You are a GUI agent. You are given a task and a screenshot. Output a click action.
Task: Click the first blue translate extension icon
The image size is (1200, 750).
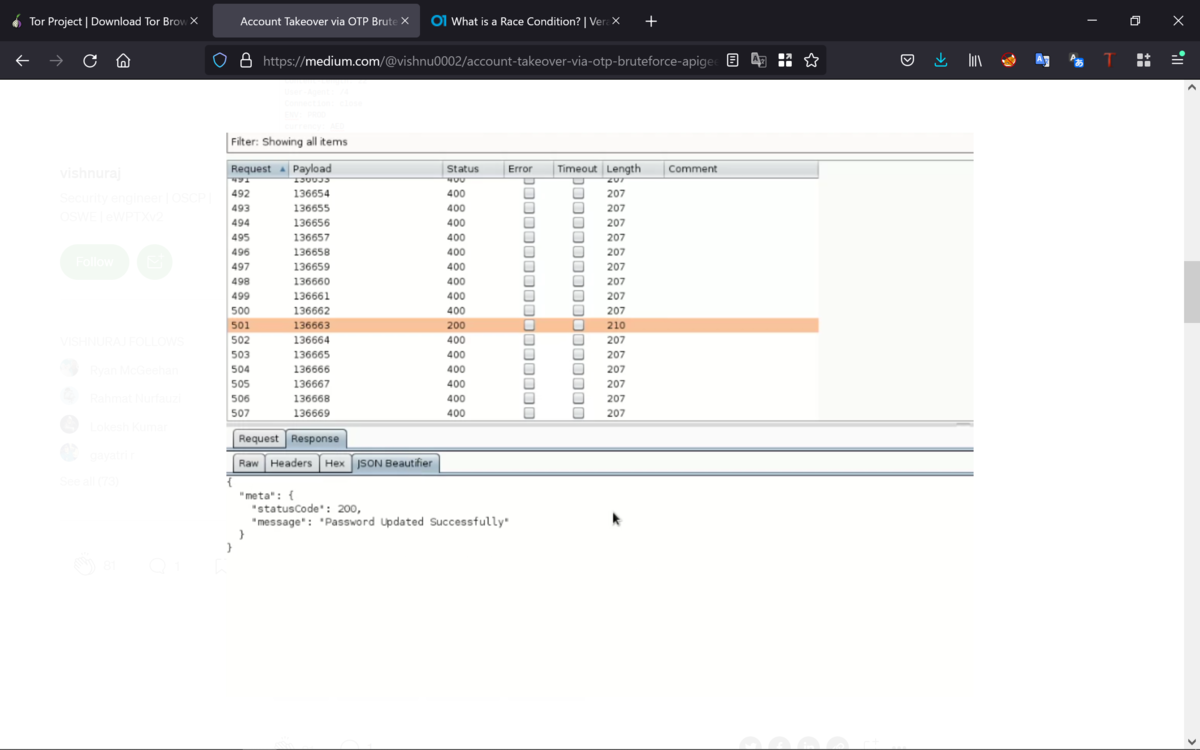point(1043,60)
